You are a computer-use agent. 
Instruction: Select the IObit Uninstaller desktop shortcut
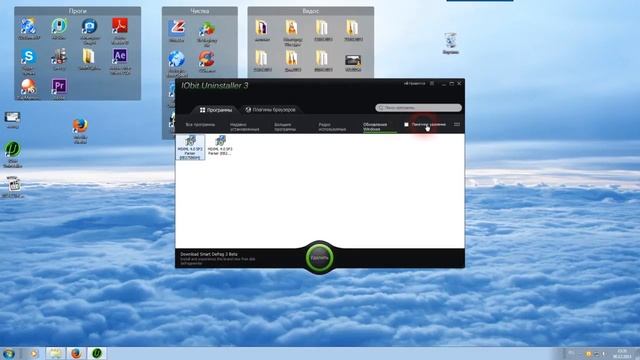coord(13,155)
